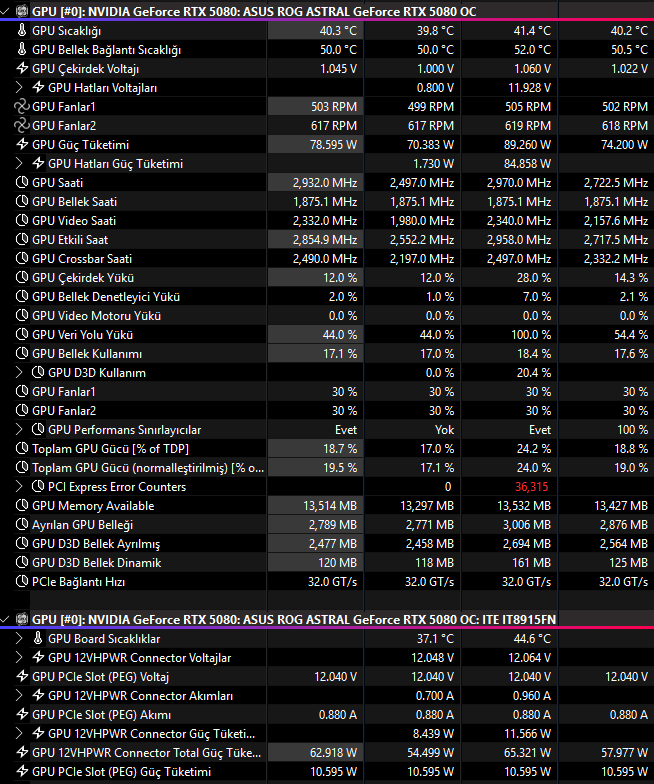Click the 11.928 V rail voltage maximum value
654x784 pixels.
(530, 88)
